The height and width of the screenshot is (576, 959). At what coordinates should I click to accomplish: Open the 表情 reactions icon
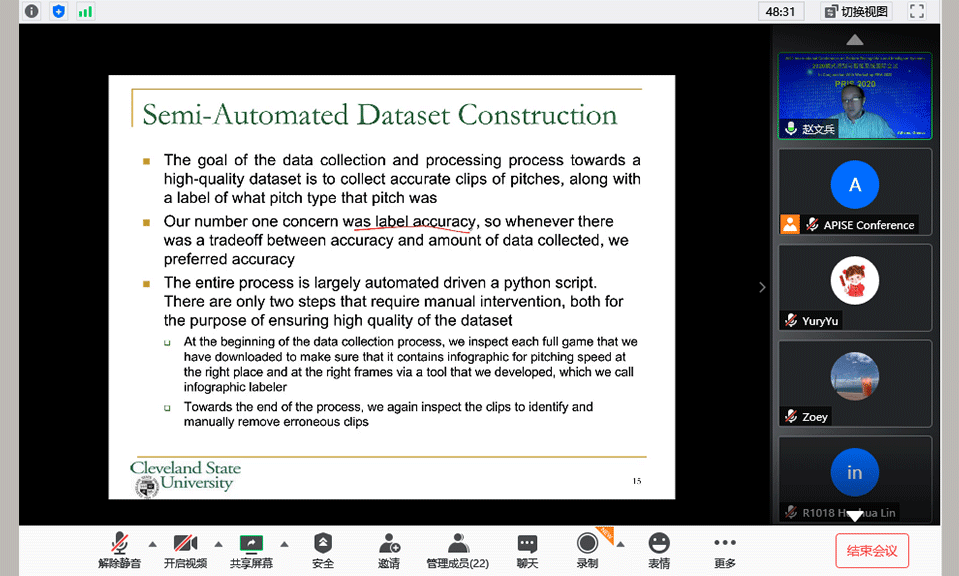[x=659, y=550]
